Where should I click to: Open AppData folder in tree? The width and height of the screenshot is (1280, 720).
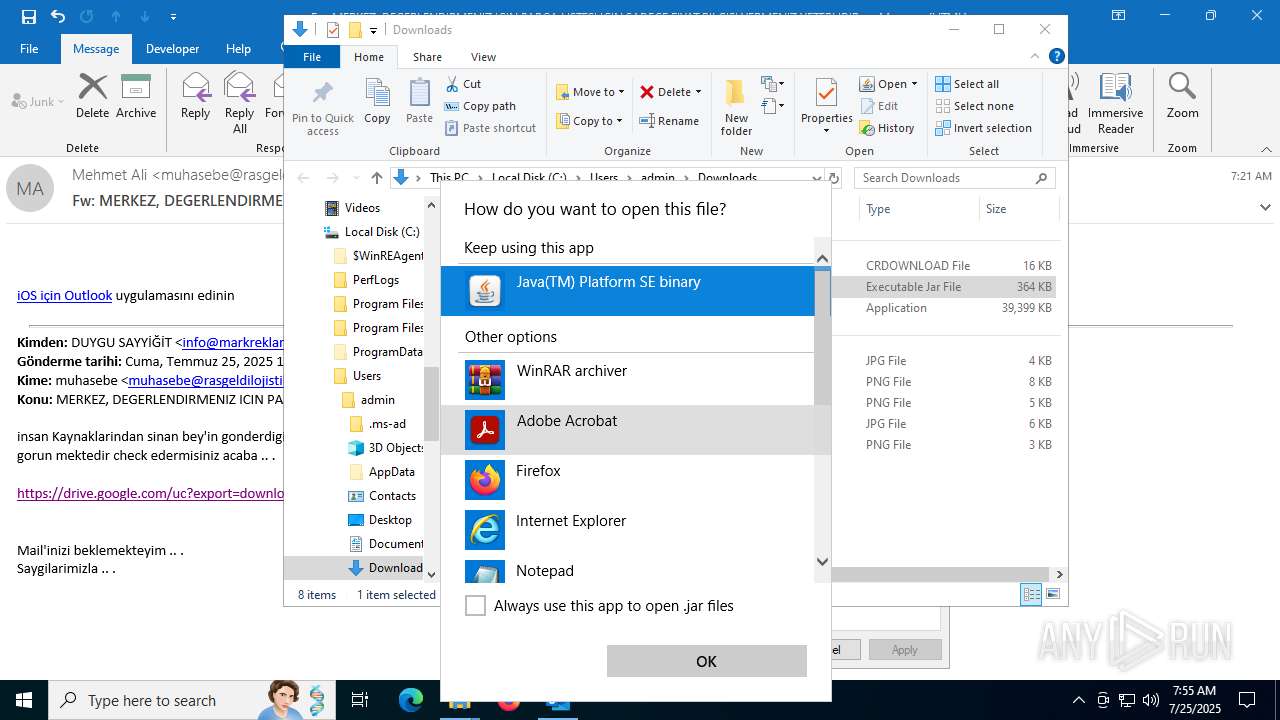tap(391, 472)
